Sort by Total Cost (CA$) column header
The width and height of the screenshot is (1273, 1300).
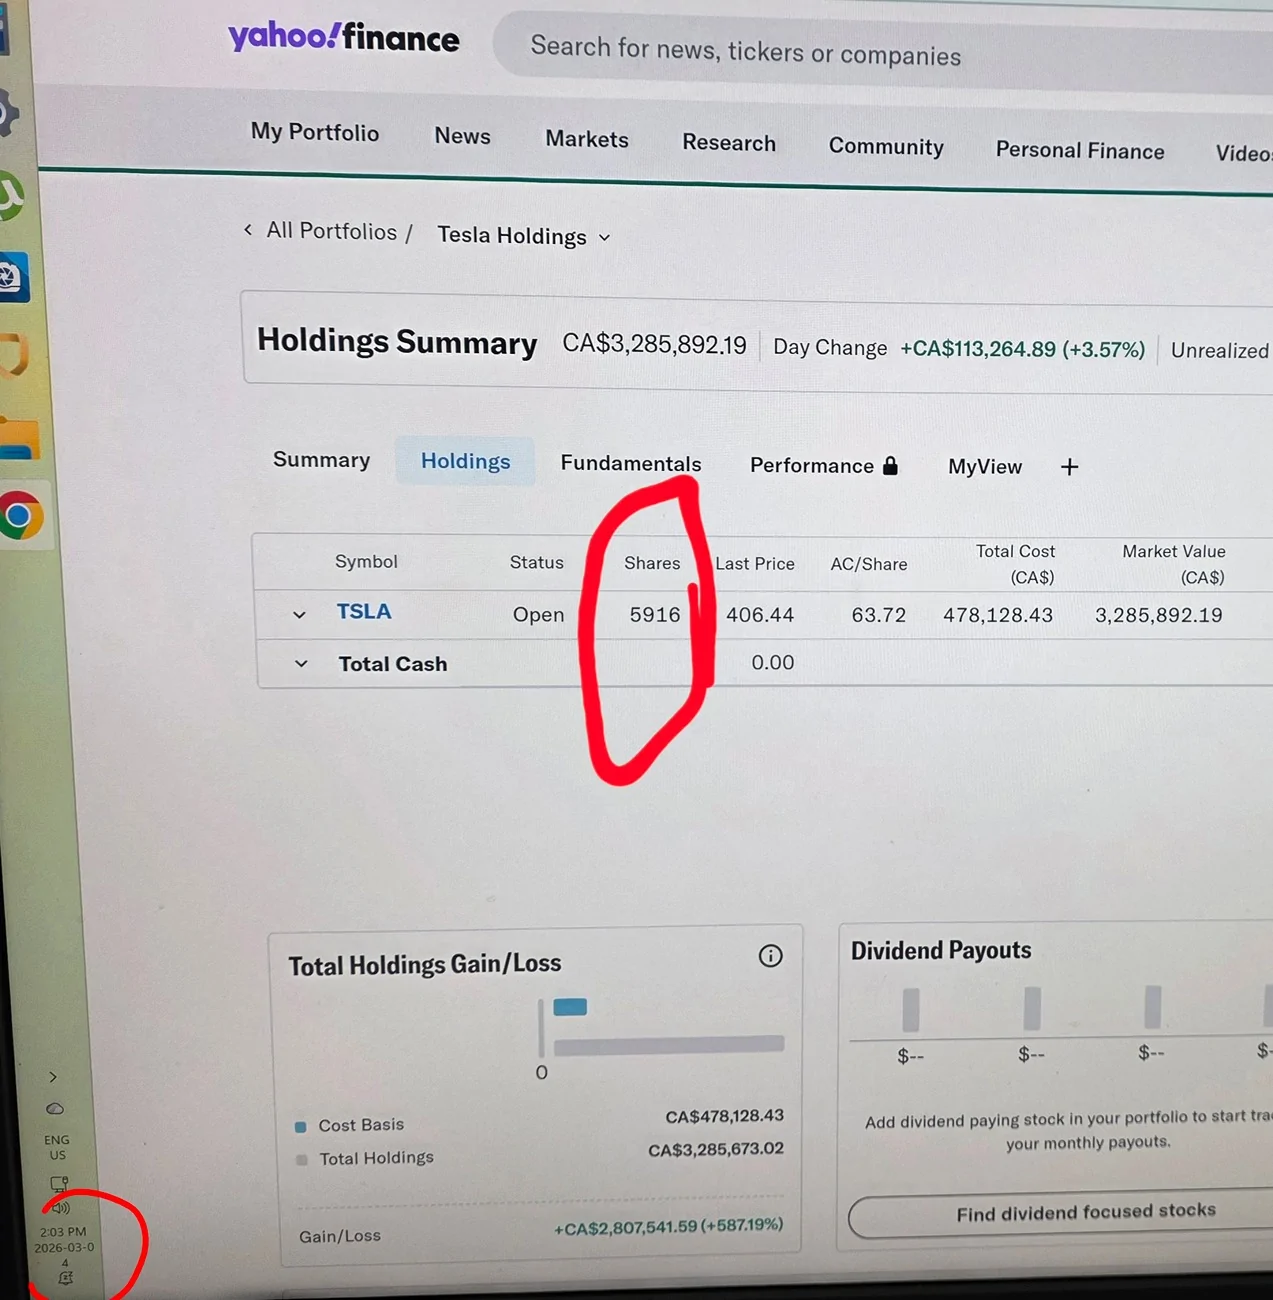(x=1015, y=564)
